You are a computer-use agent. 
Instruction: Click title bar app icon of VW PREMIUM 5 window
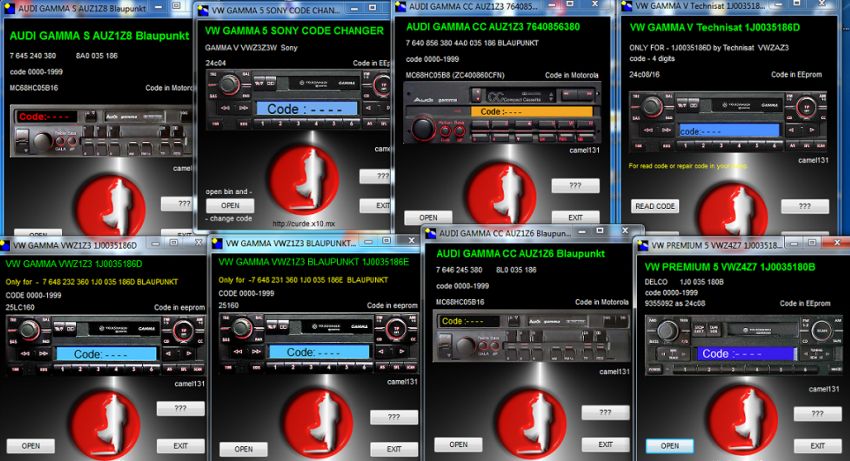(643, 245)
